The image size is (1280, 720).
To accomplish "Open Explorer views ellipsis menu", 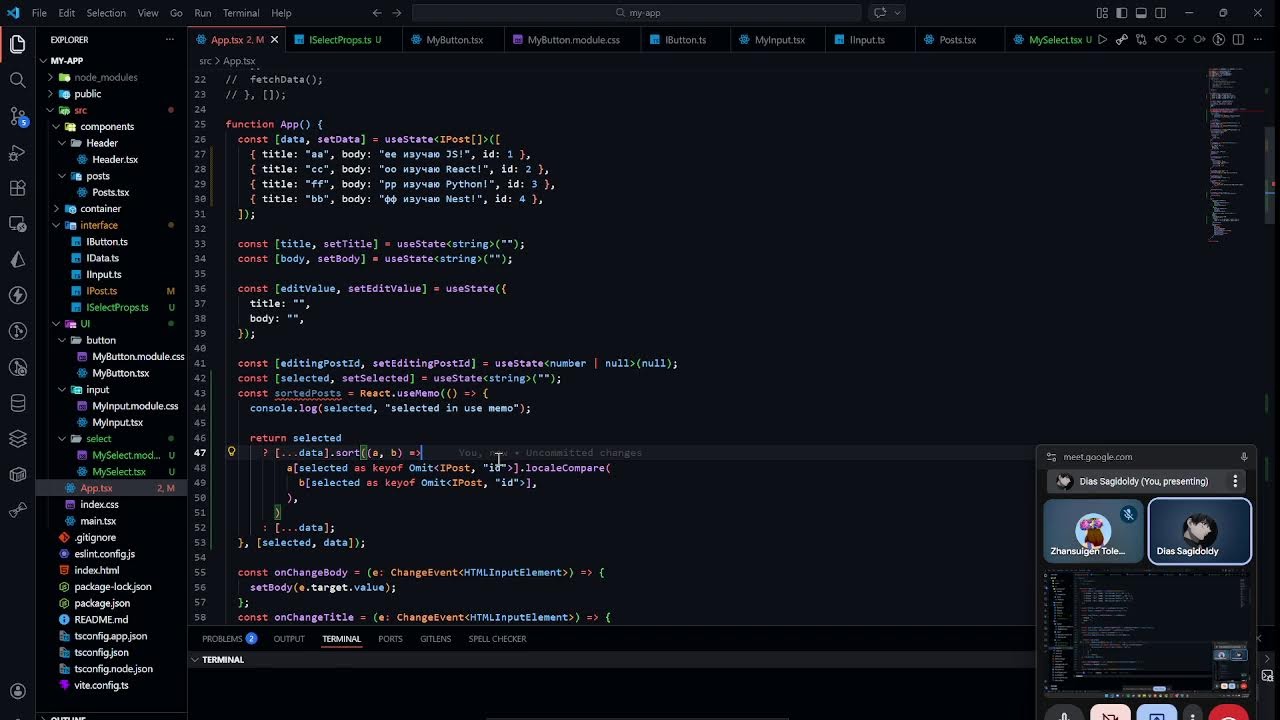I will 170,40.
